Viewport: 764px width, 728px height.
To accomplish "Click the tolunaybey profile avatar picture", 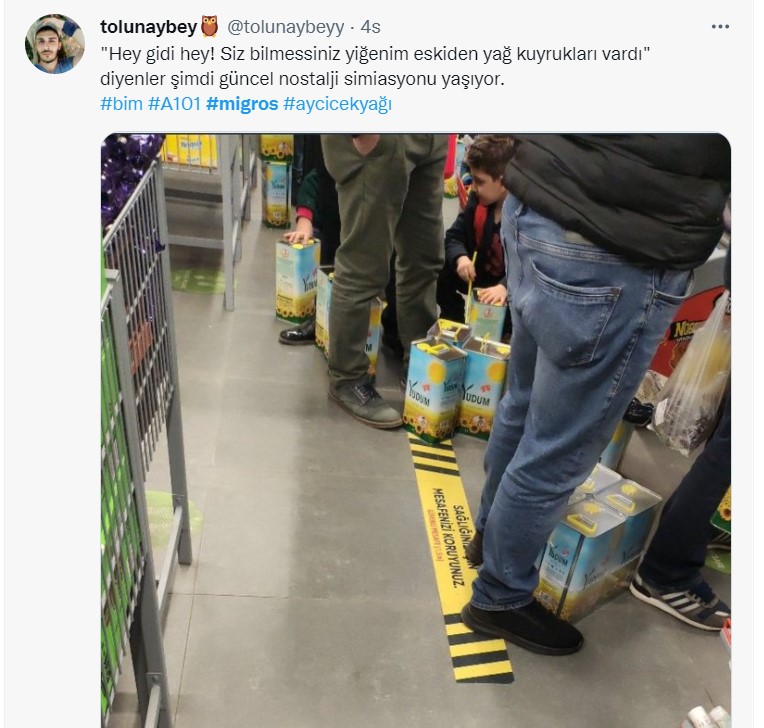I will pos(55,44).
